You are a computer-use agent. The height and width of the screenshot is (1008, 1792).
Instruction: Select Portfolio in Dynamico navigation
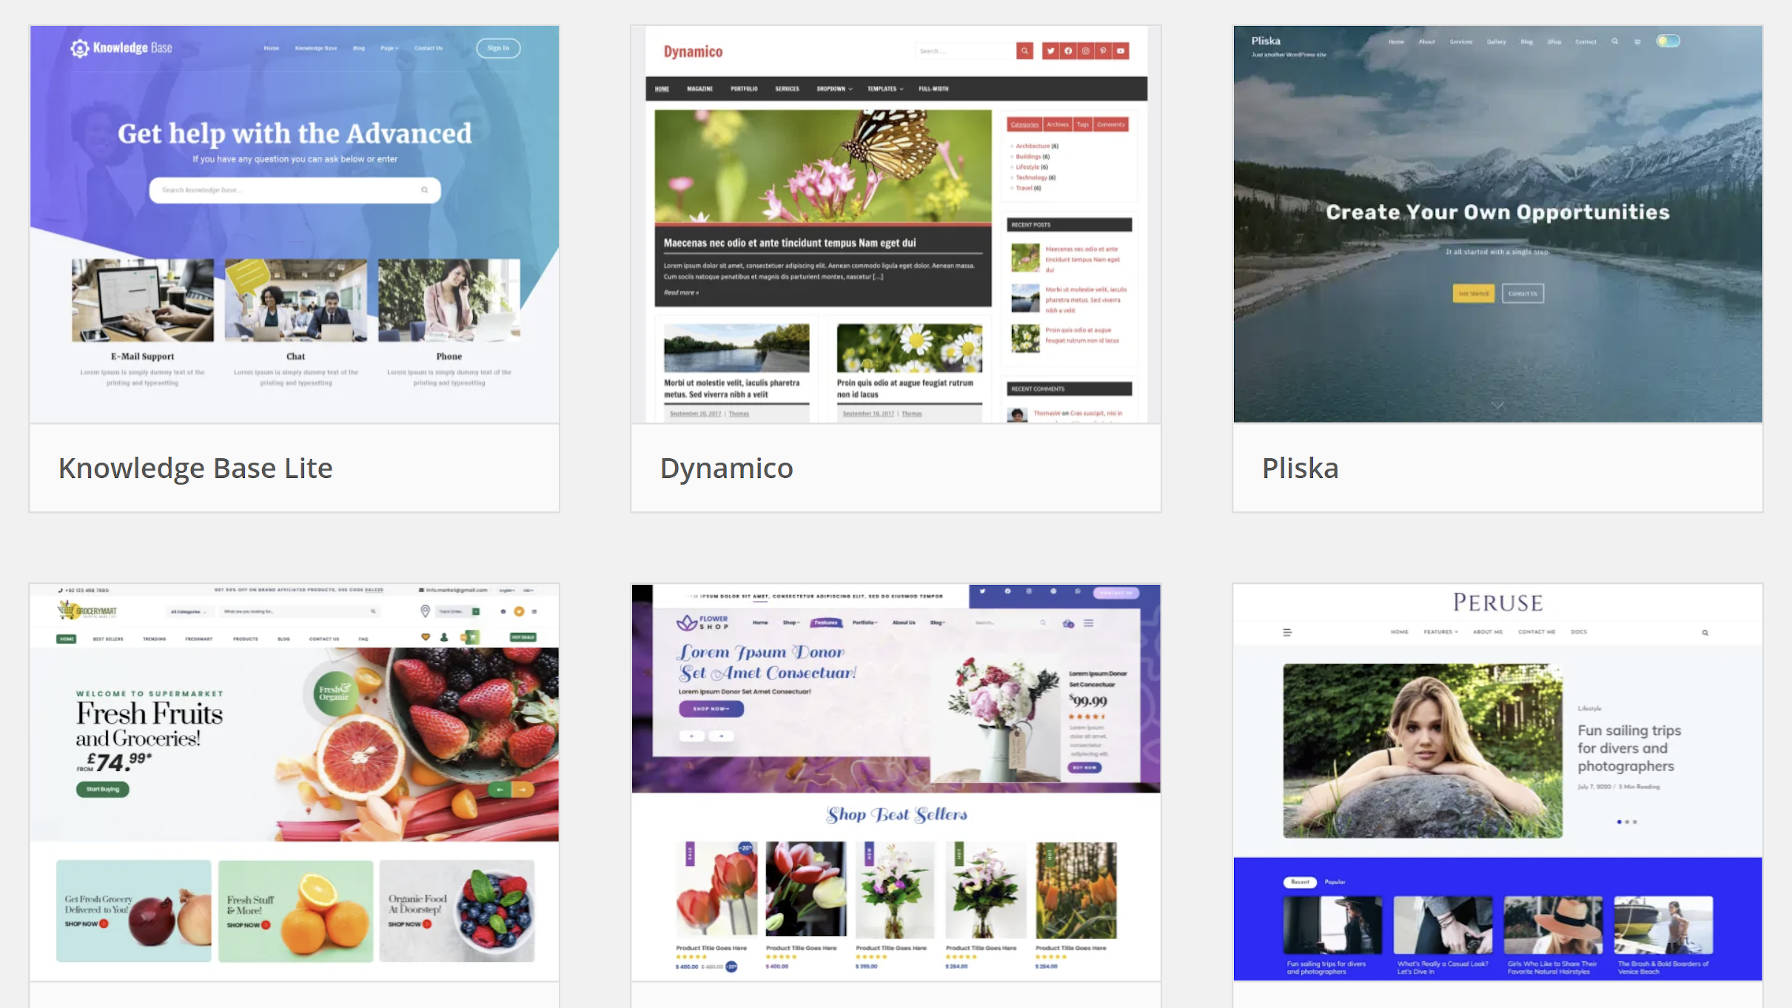click(x=744, y=89)
